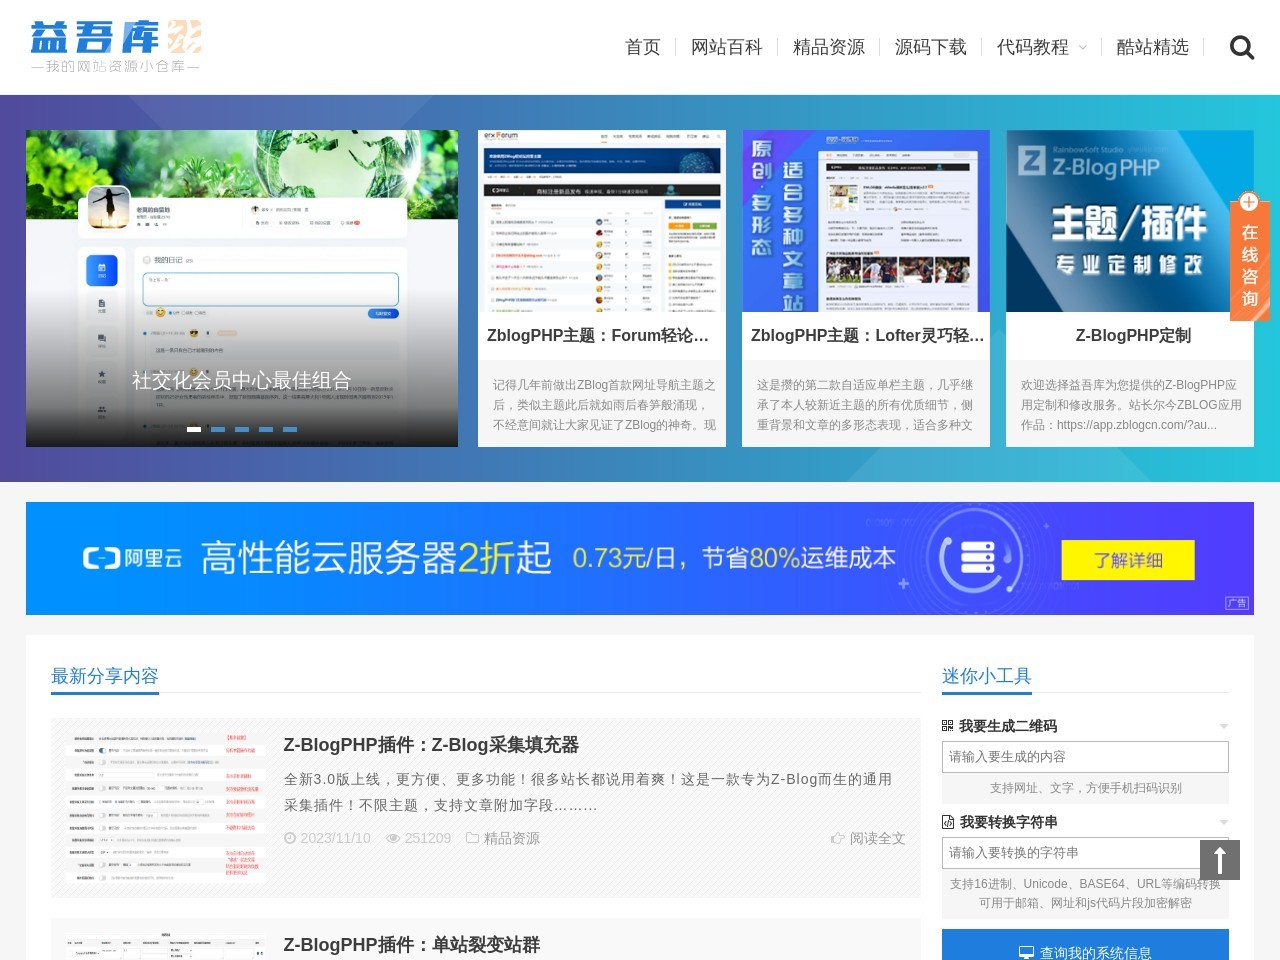Click the view count 251209
This screenshot has height=960, width=1280.
click(x=428, y=838)
